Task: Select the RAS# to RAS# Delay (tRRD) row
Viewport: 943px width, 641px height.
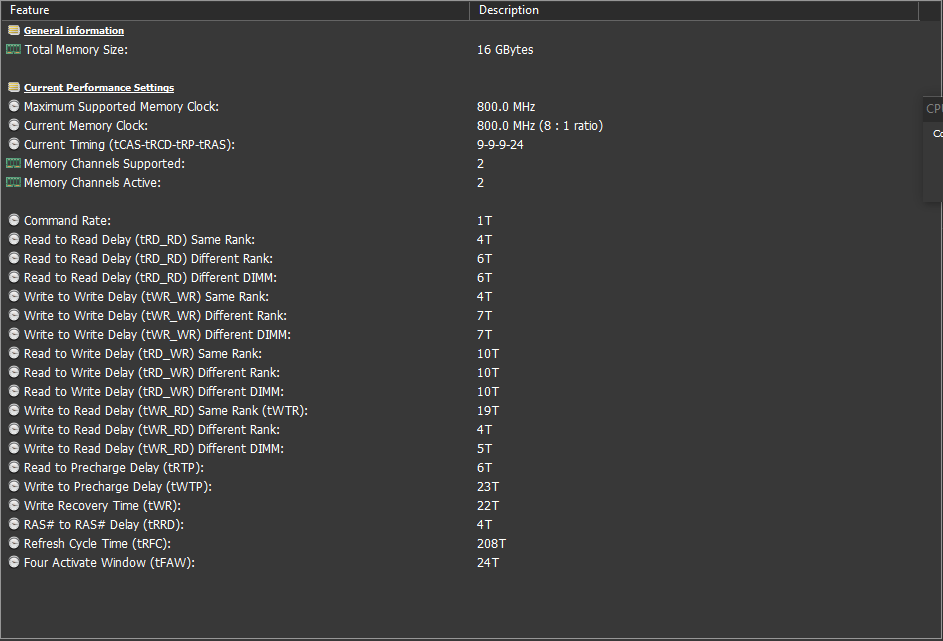Action: click(x=104, y=525)
